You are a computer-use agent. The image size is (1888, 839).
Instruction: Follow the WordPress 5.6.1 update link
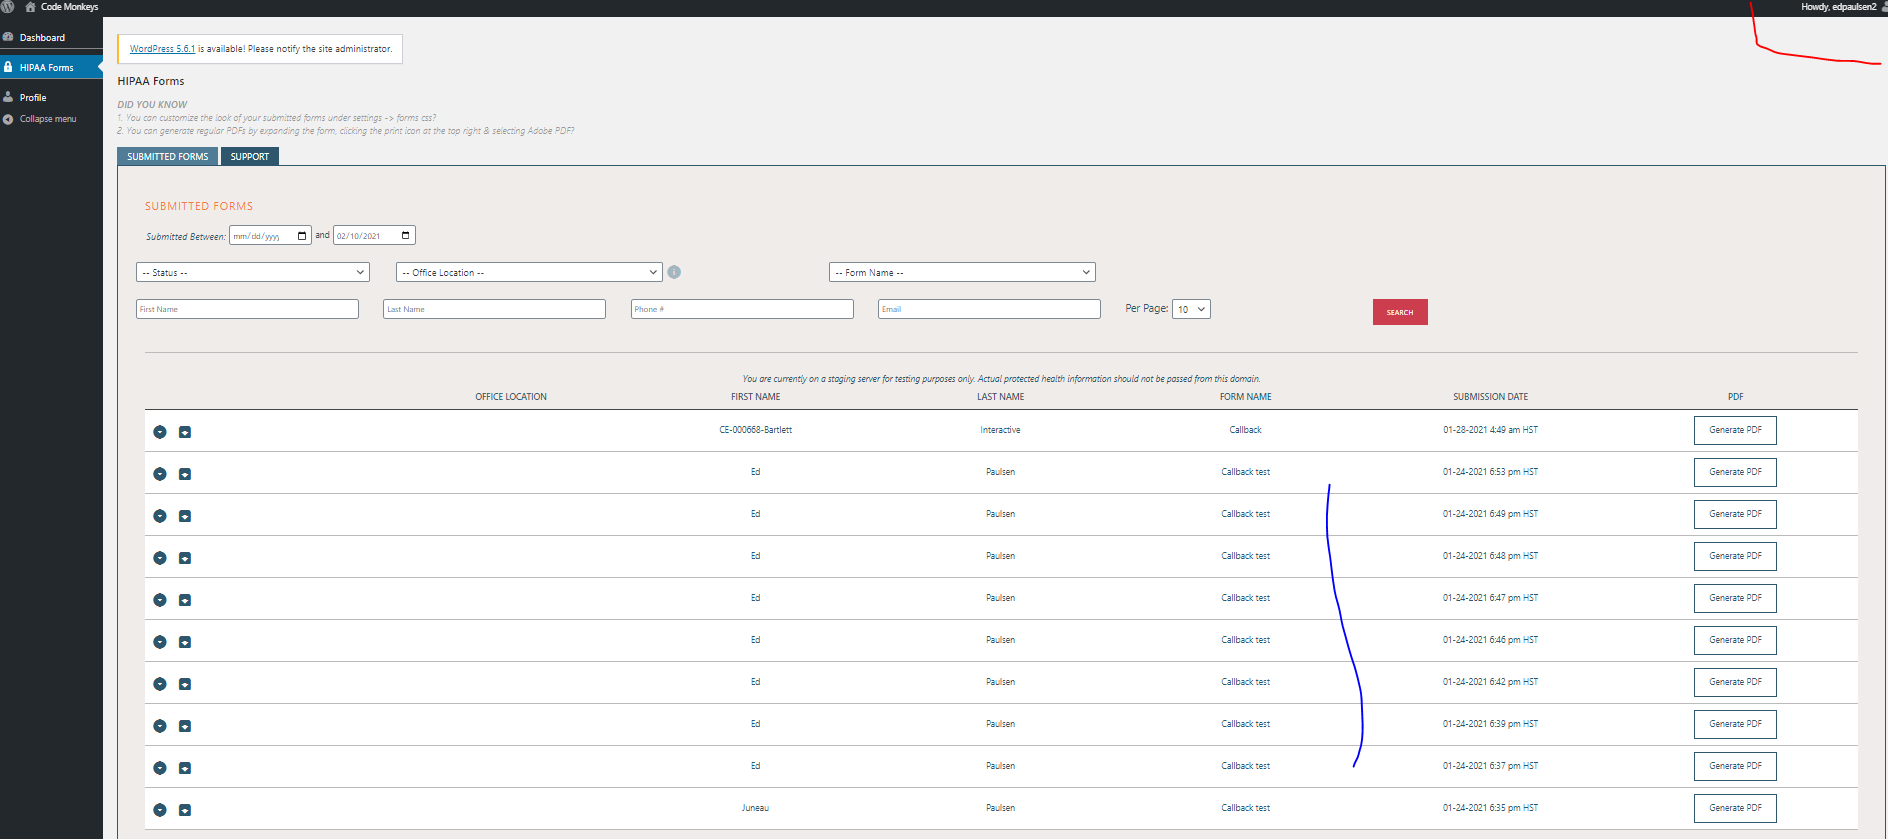[x=162, y=49]
